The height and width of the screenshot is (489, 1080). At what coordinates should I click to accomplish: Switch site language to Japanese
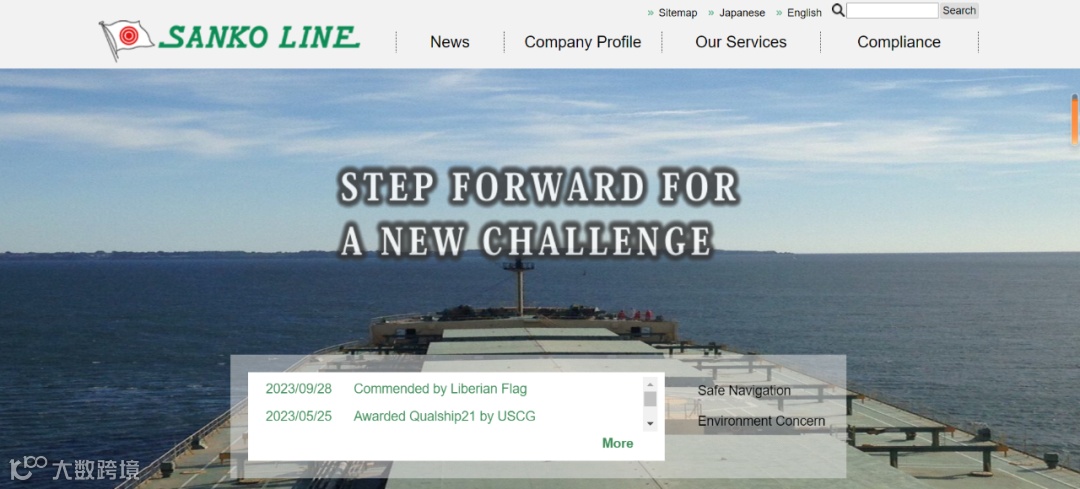[742, 12]
